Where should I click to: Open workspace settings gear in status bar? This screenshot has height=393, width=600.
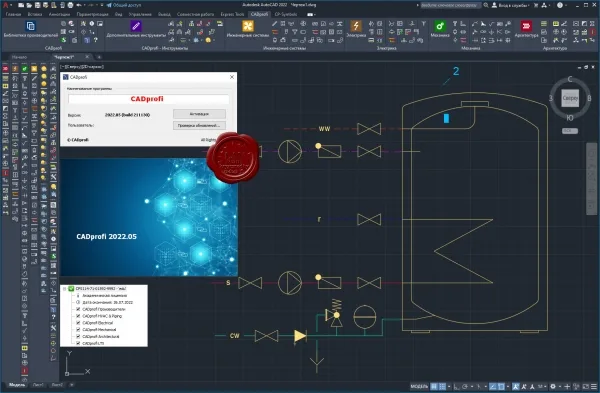tap(553, 386)
